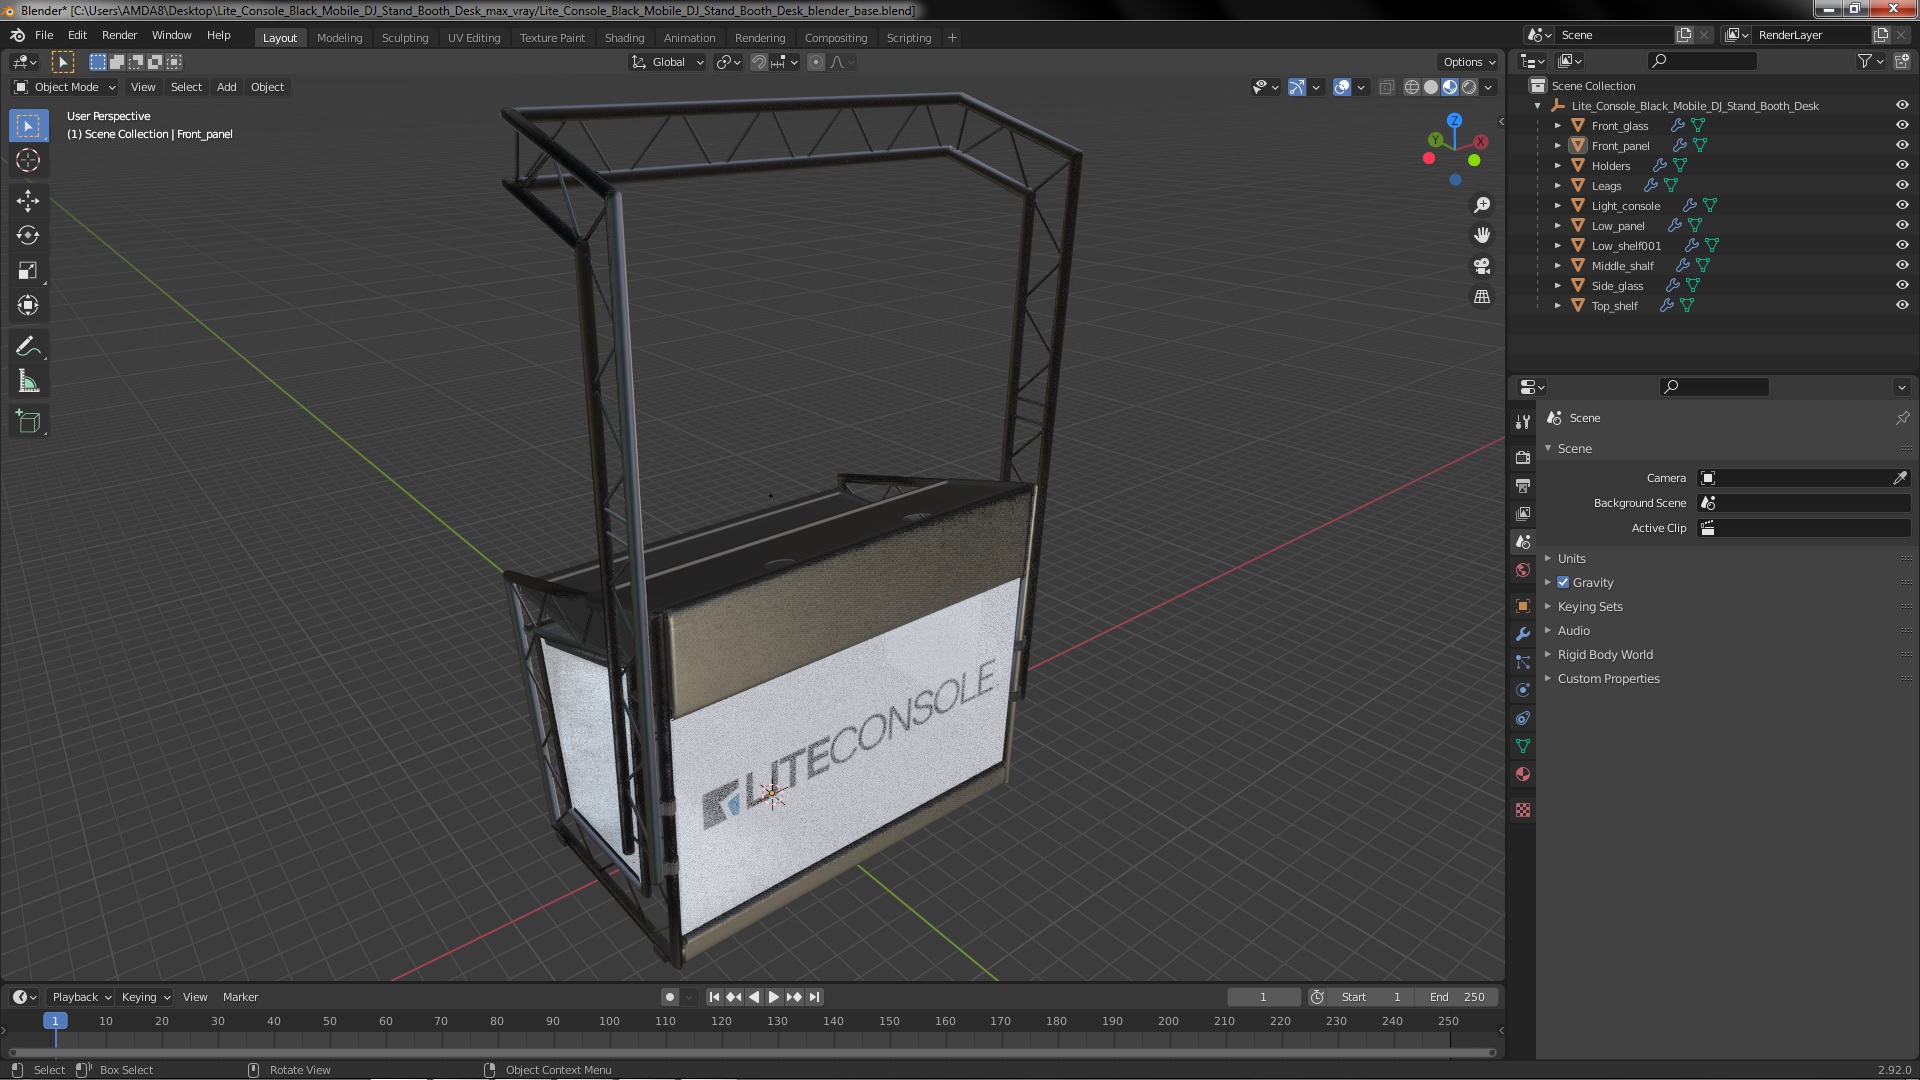The width and height of the screenshot is (1920, 1080).
Task: Toggle X-ray mode in viewport header
Action: click(1386, 87)
